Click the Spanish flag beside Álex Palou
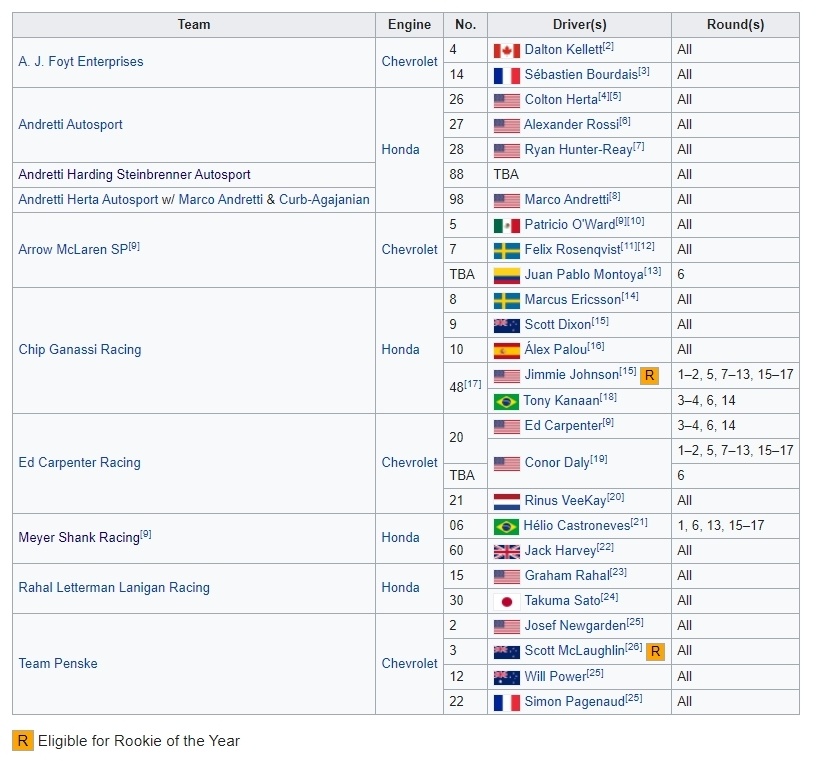 507,351
